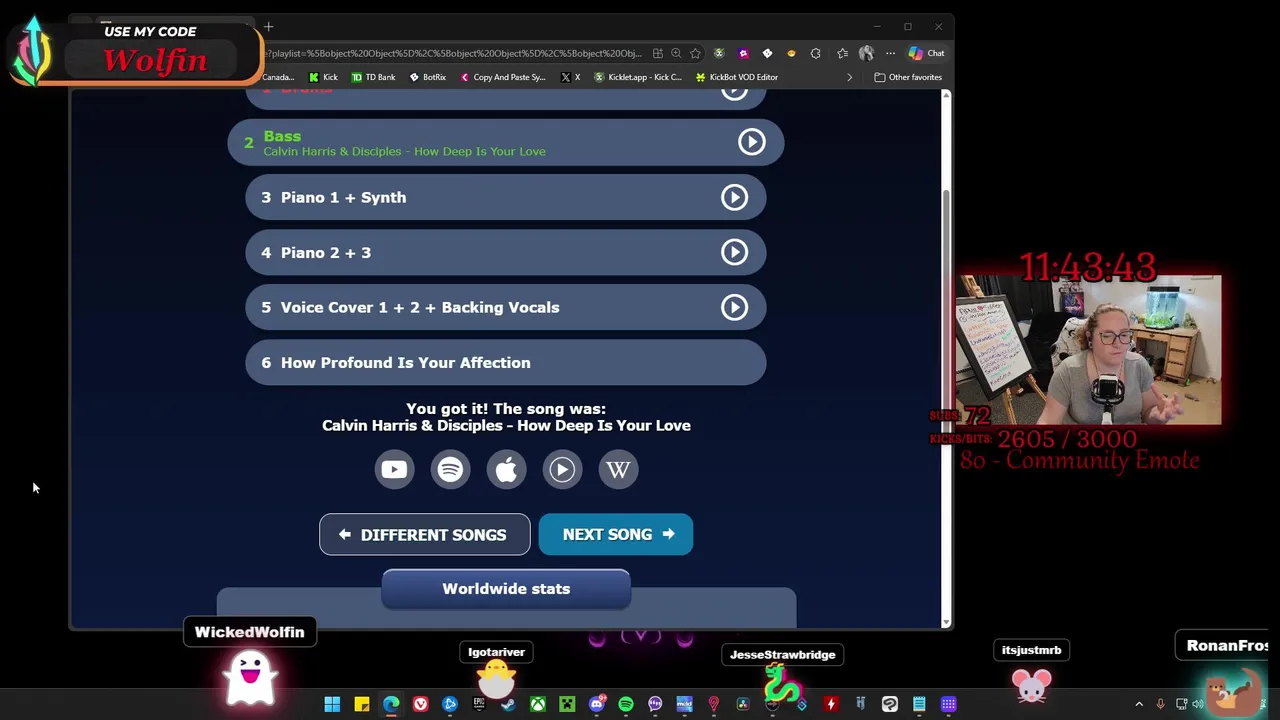Open the TD Bank bookmark
Screen dimensions: 1280x720
coord(373,77)
